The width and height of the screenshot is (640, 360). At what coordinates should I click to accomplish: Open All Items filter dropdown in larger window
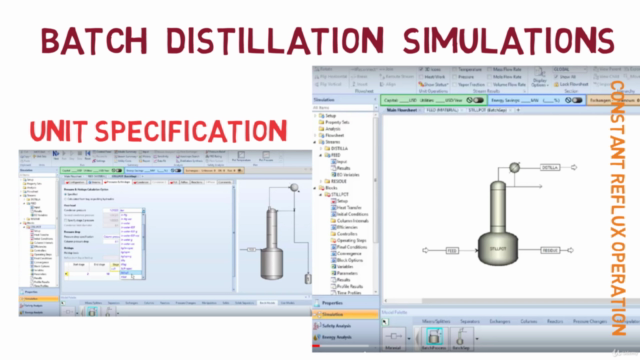pos(375,108)
